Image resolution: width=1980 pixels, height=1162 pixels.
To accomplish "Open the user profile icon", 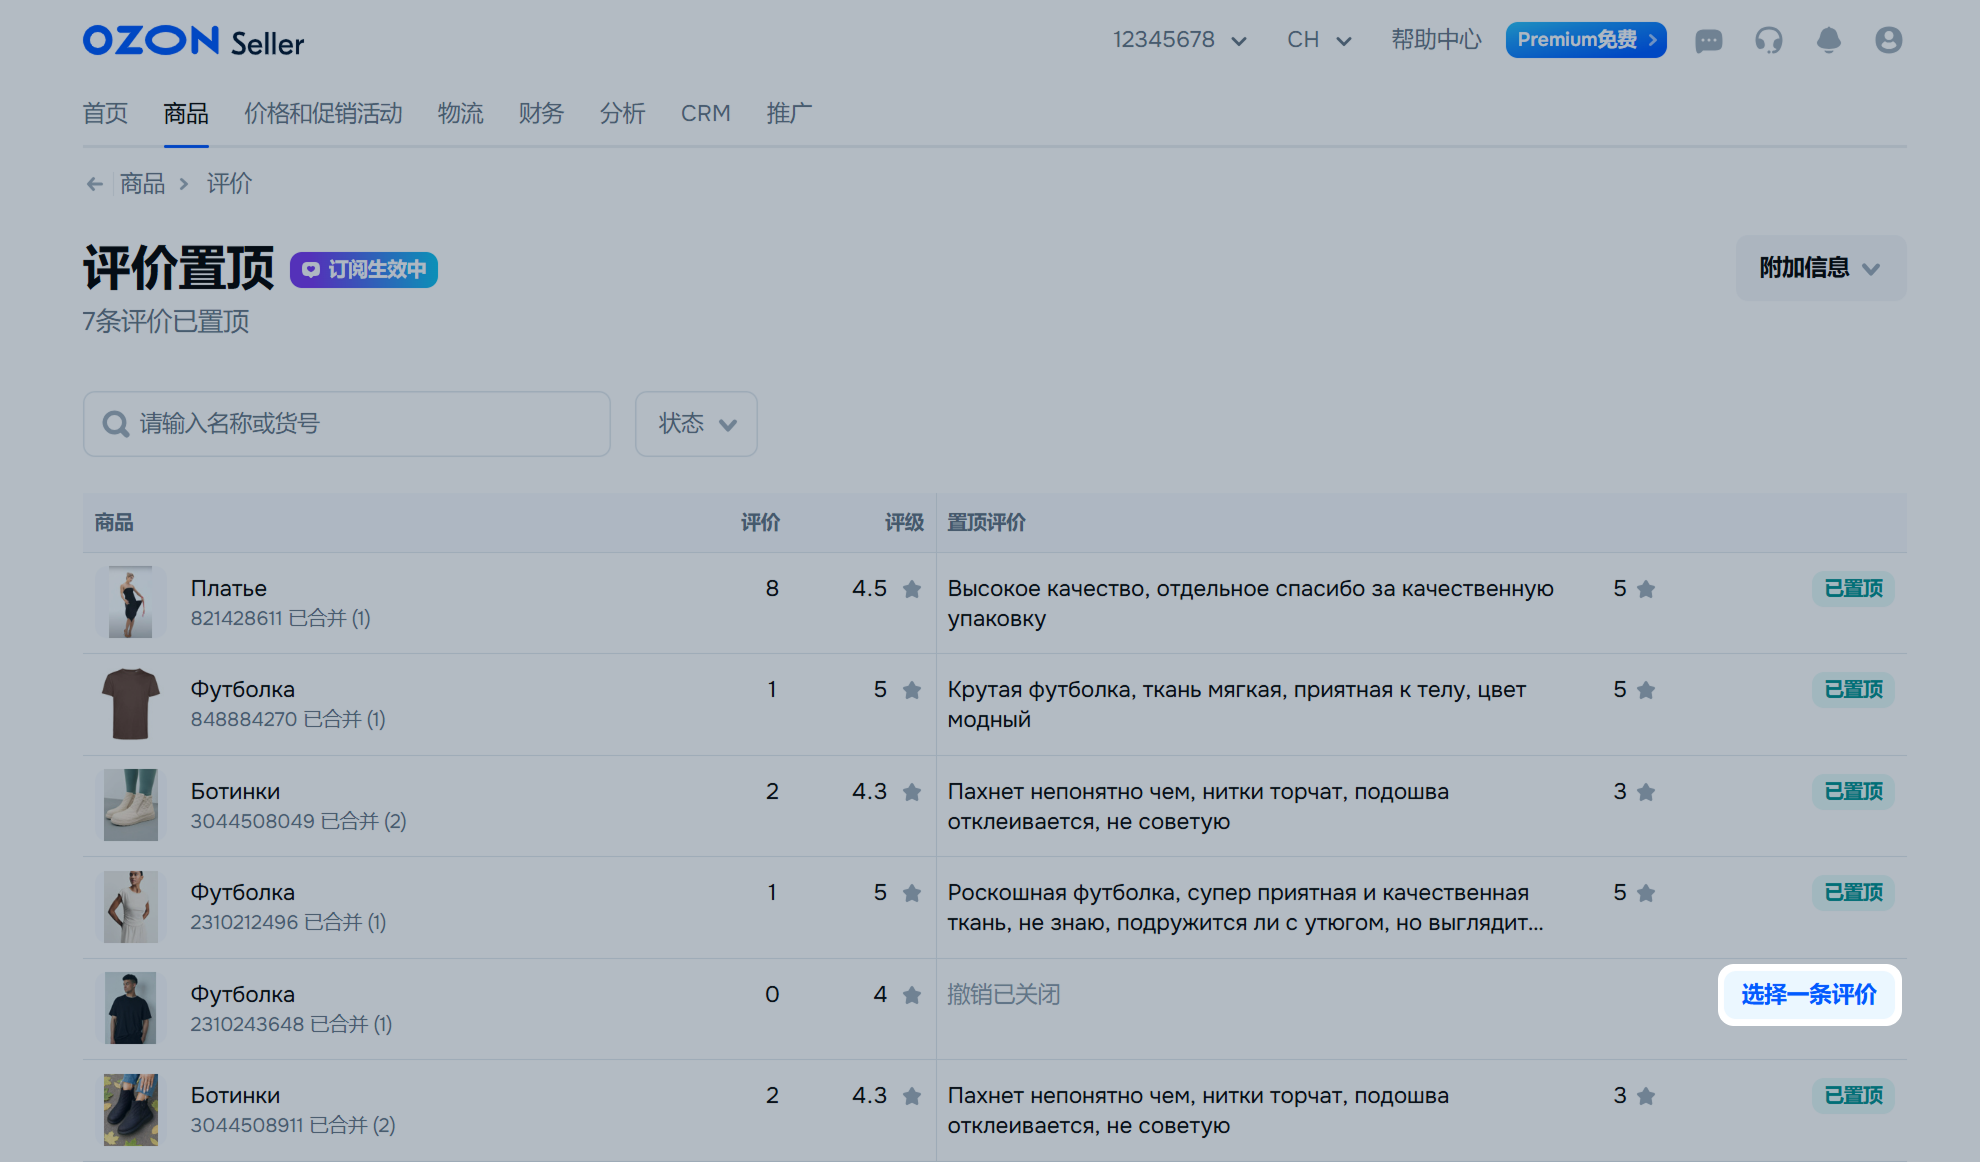I will (x=1888, y=40).
